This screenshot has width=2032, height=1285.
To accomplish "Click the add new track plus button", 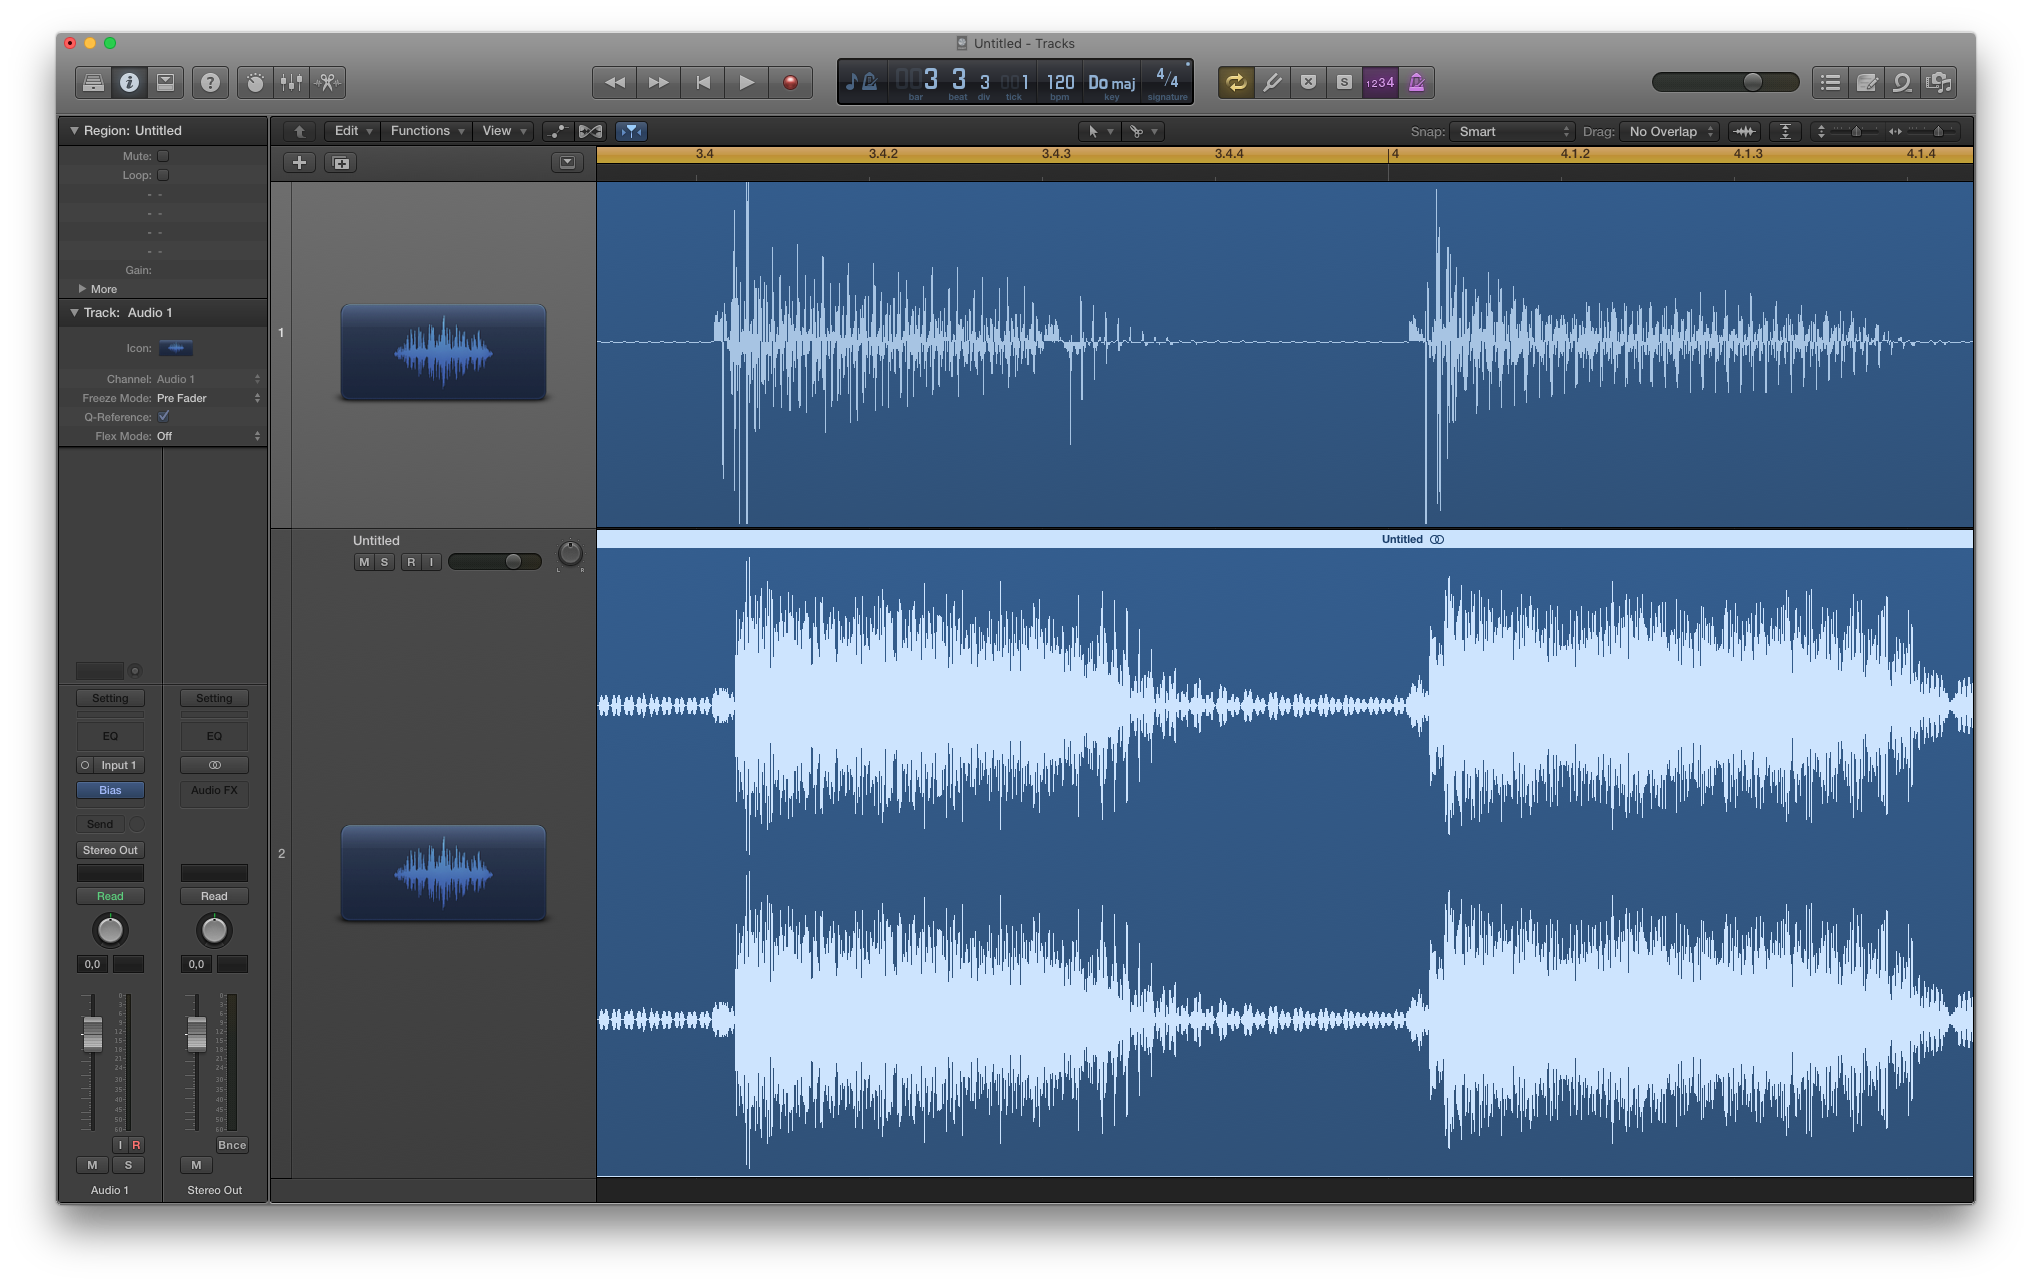I will (299, 163).
